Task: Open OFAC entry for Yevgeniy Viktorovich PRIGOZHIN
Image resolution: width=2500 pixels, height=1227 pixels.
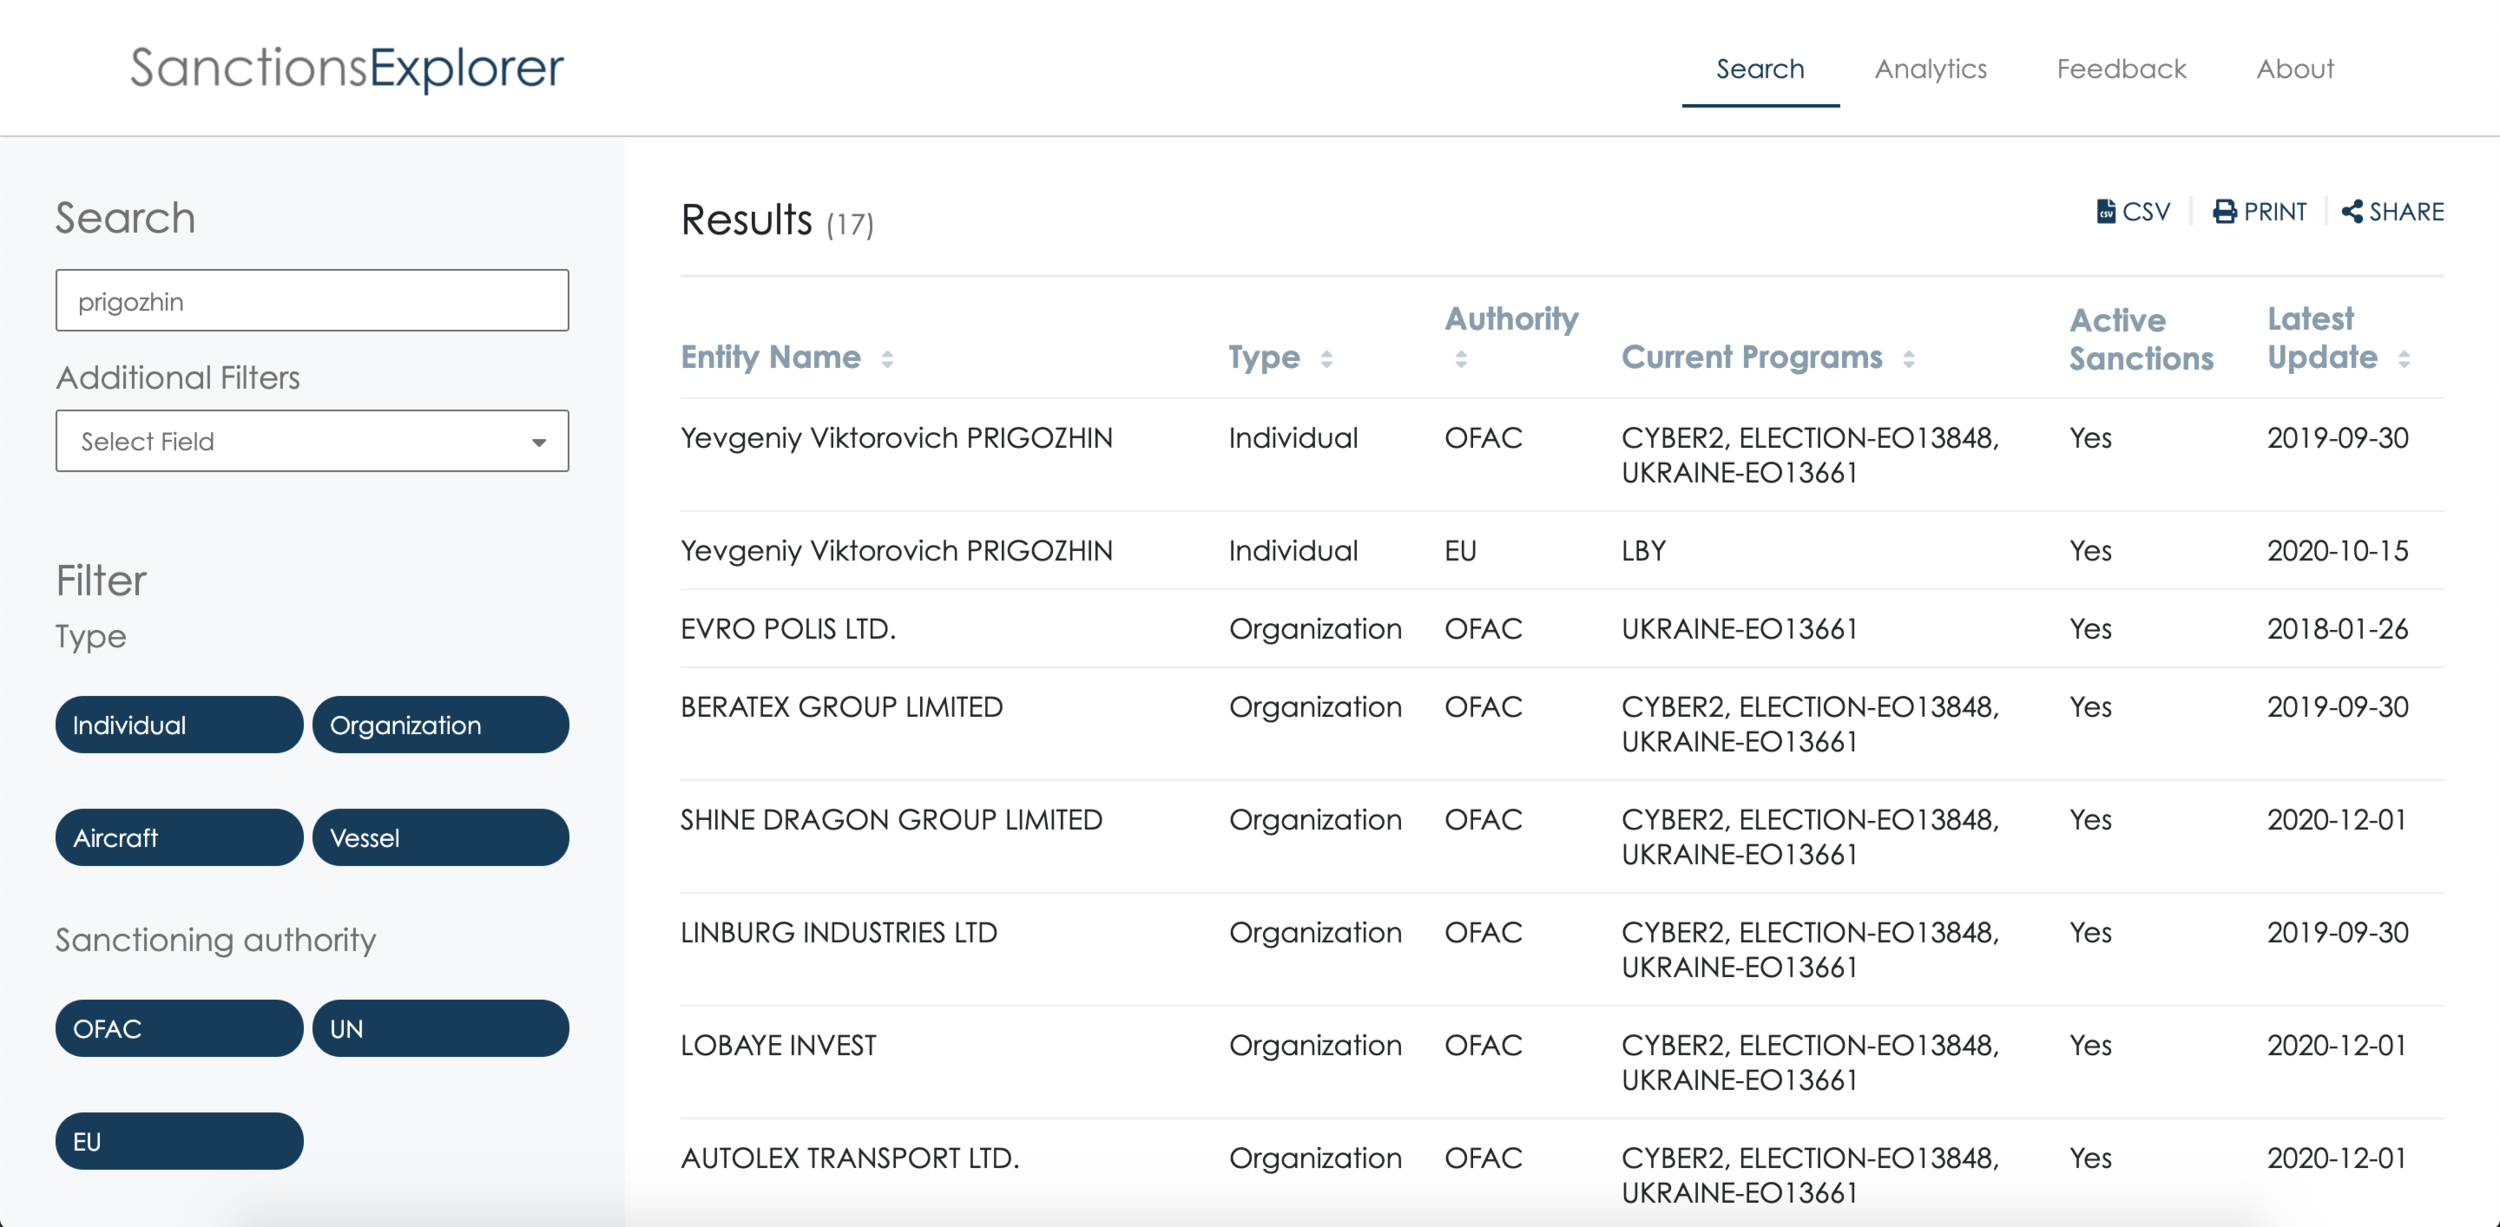Action: click(896, 438)
